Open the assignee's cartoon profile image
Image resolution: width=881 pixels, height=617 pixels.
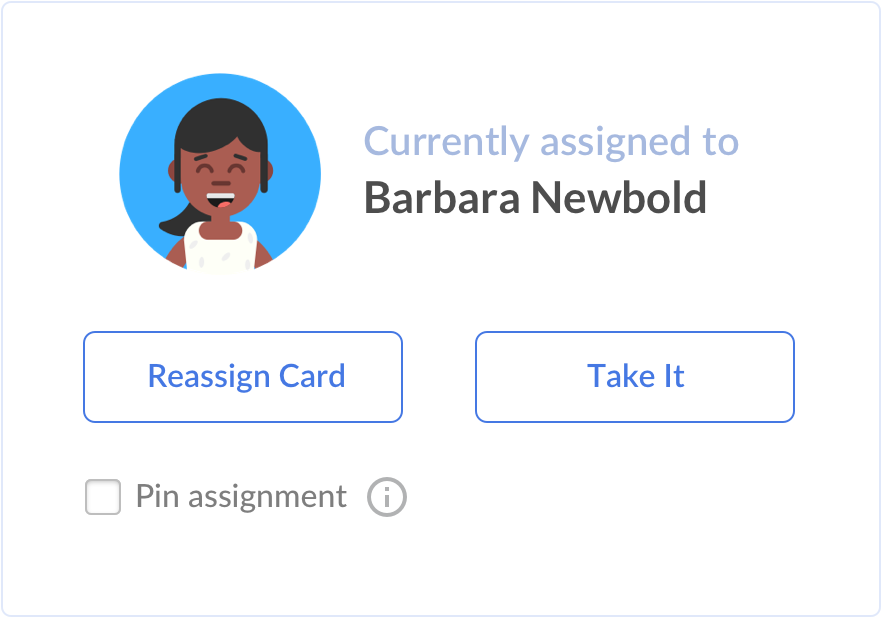220,174
